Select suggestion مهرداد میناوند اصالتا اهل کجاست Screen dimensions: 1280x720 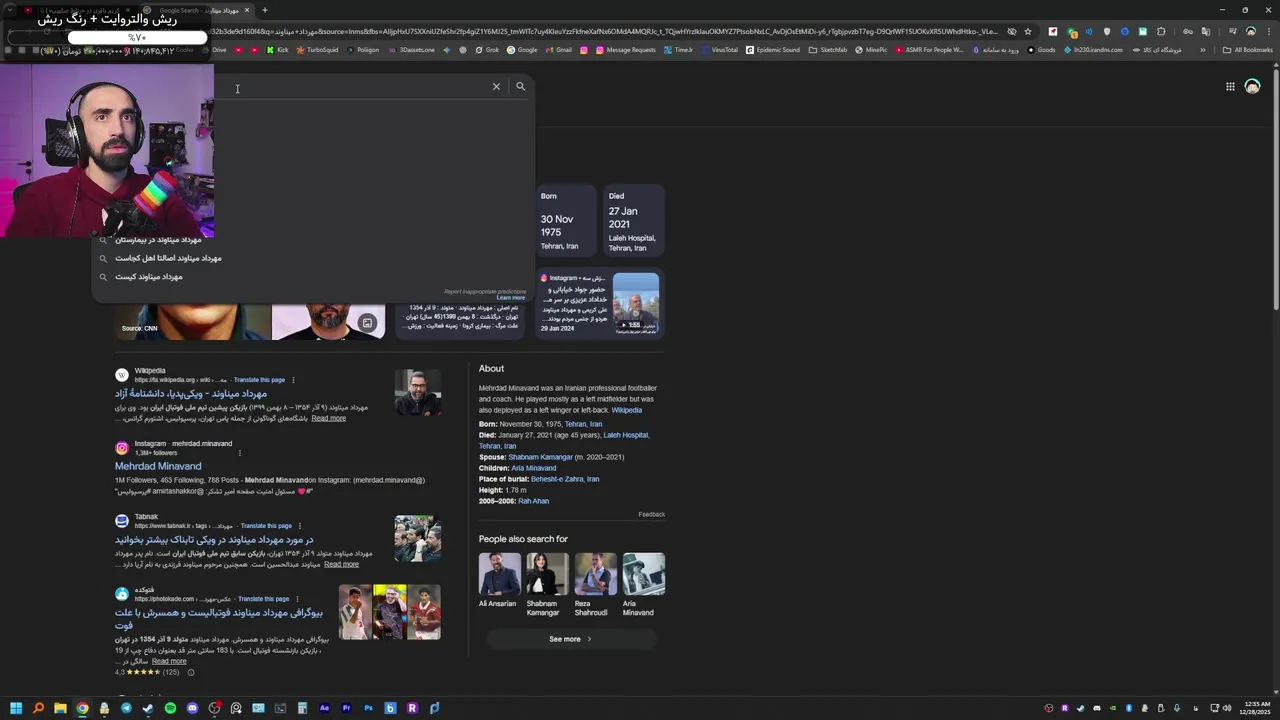point(168,258)
